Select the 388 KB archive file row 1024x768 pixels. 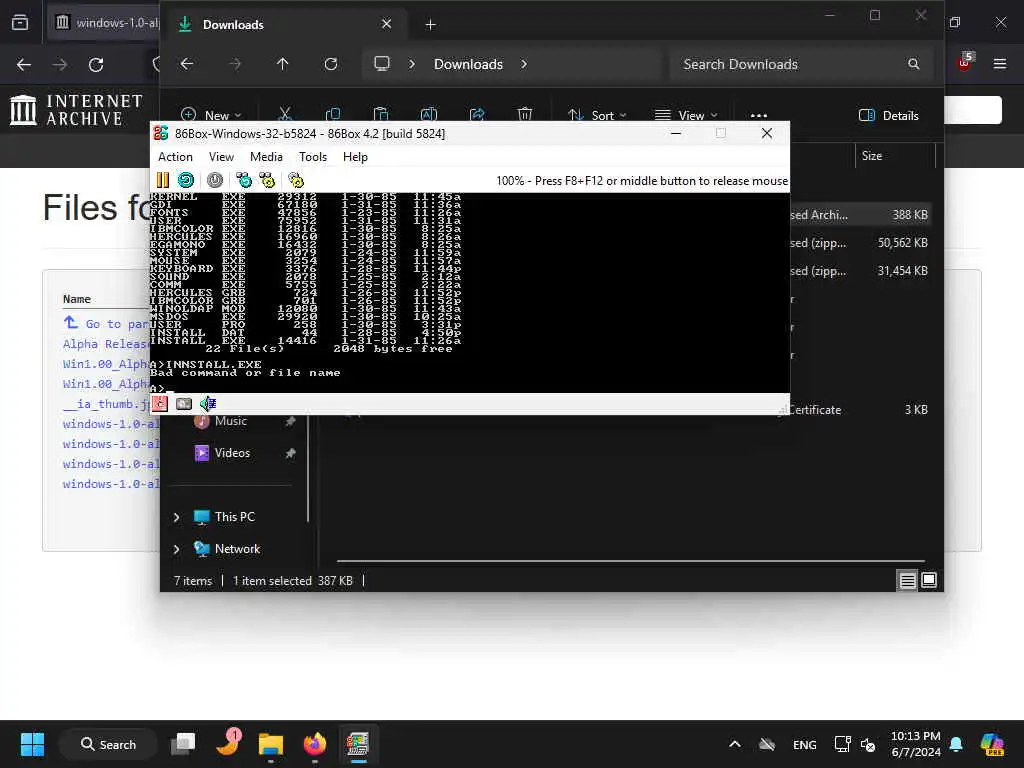(859, 215)
